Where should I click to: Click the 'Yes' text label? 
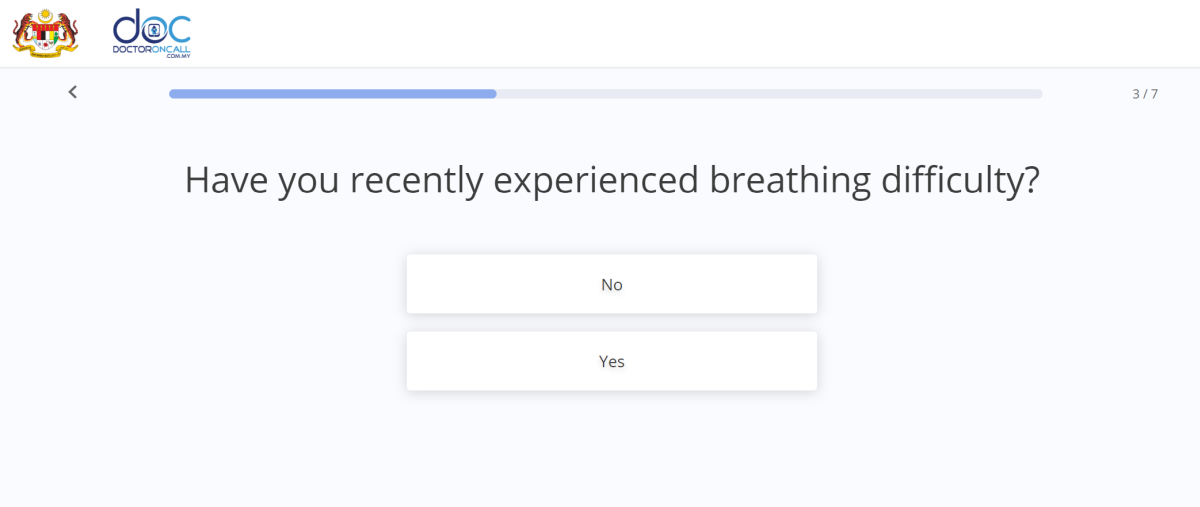coord(611,362)
